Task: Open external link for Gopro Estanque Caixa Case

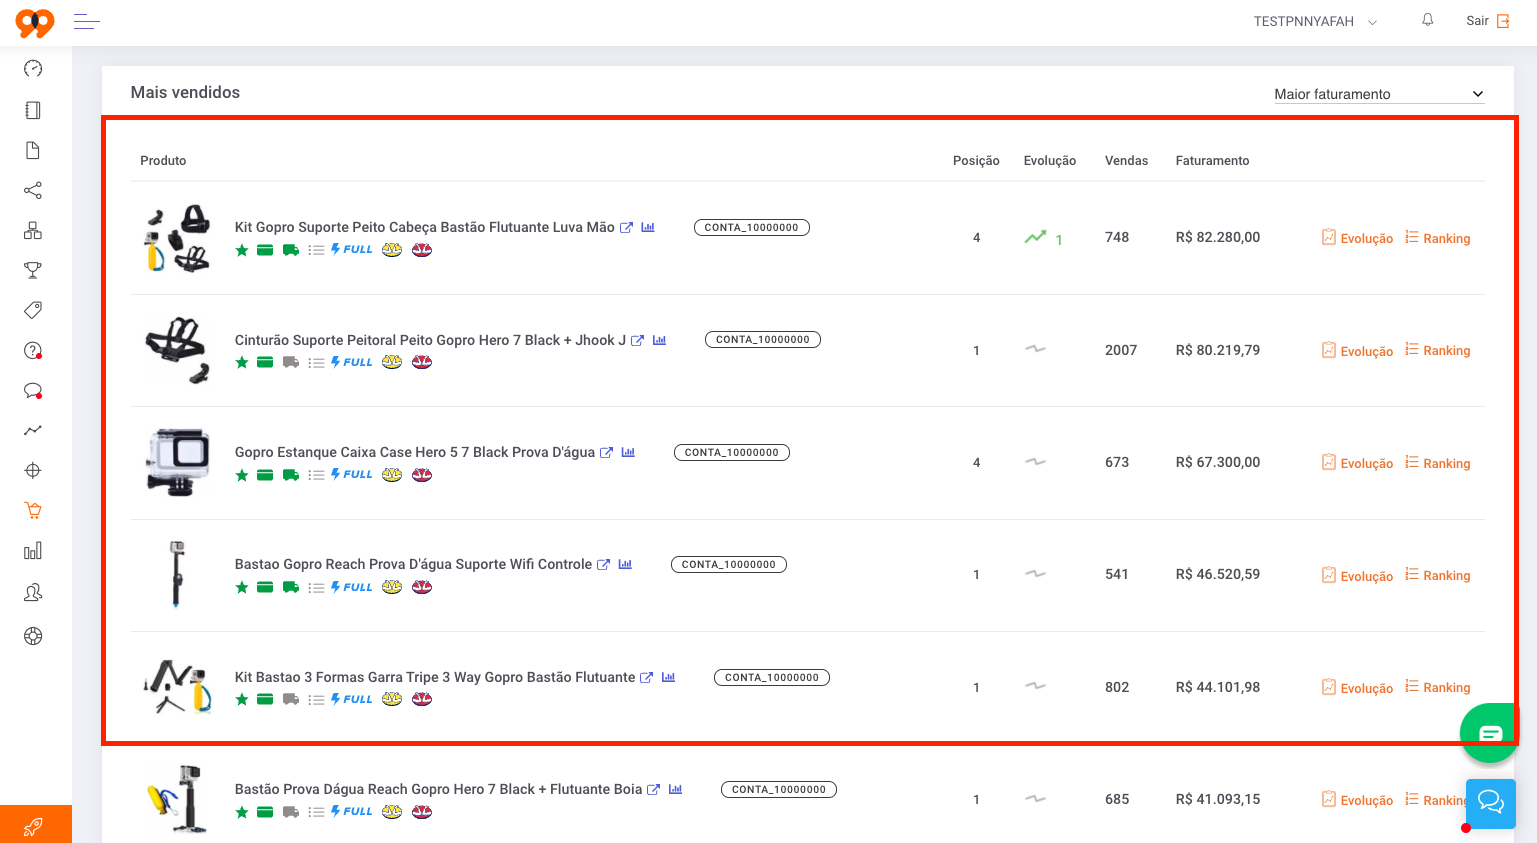Action: (606, 453)
